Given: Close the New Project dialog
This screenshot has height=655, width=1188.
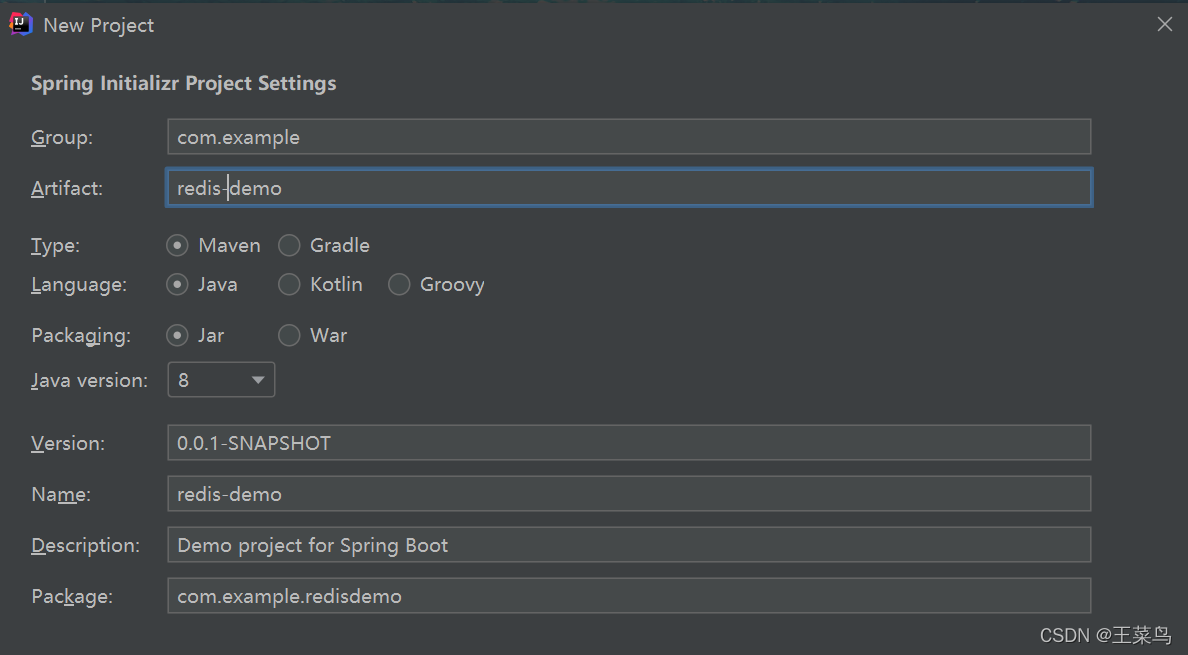Looking at the screenshot, I should pyautogui.click(x=1165, y=24).
